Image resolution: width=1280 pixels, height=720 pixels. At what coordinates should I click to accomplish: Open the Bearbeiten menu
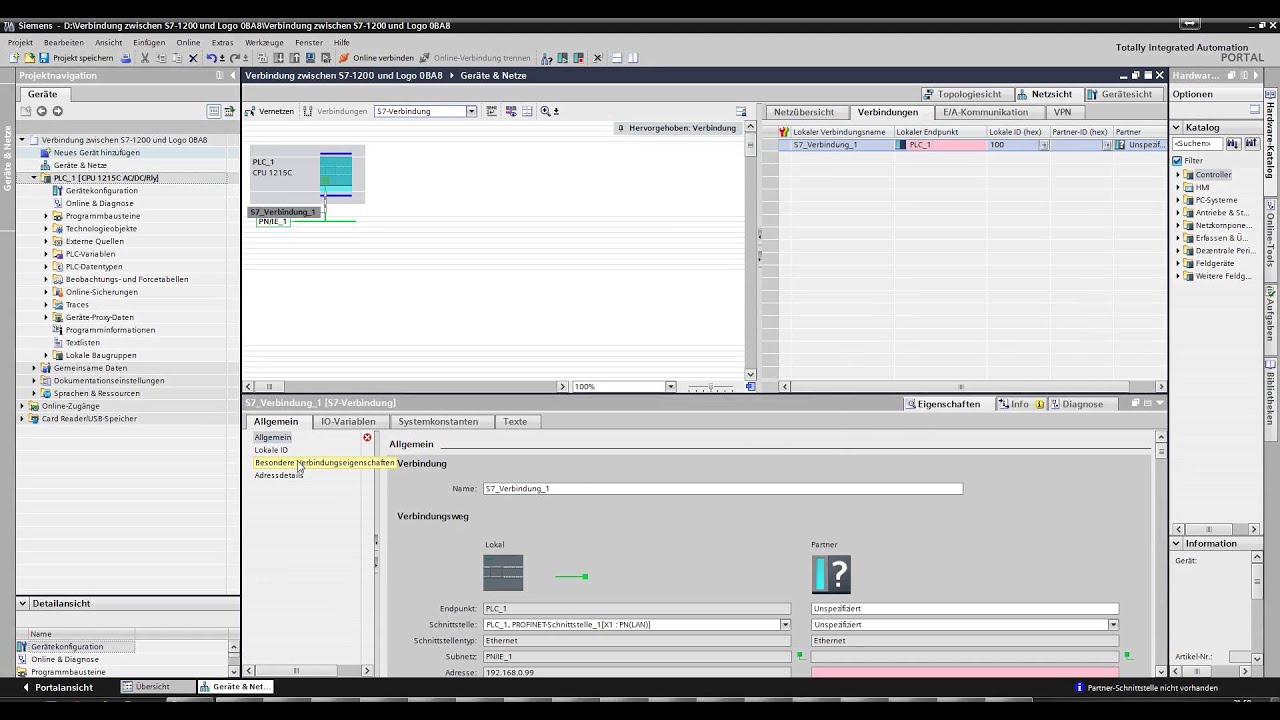coord(64,43)
